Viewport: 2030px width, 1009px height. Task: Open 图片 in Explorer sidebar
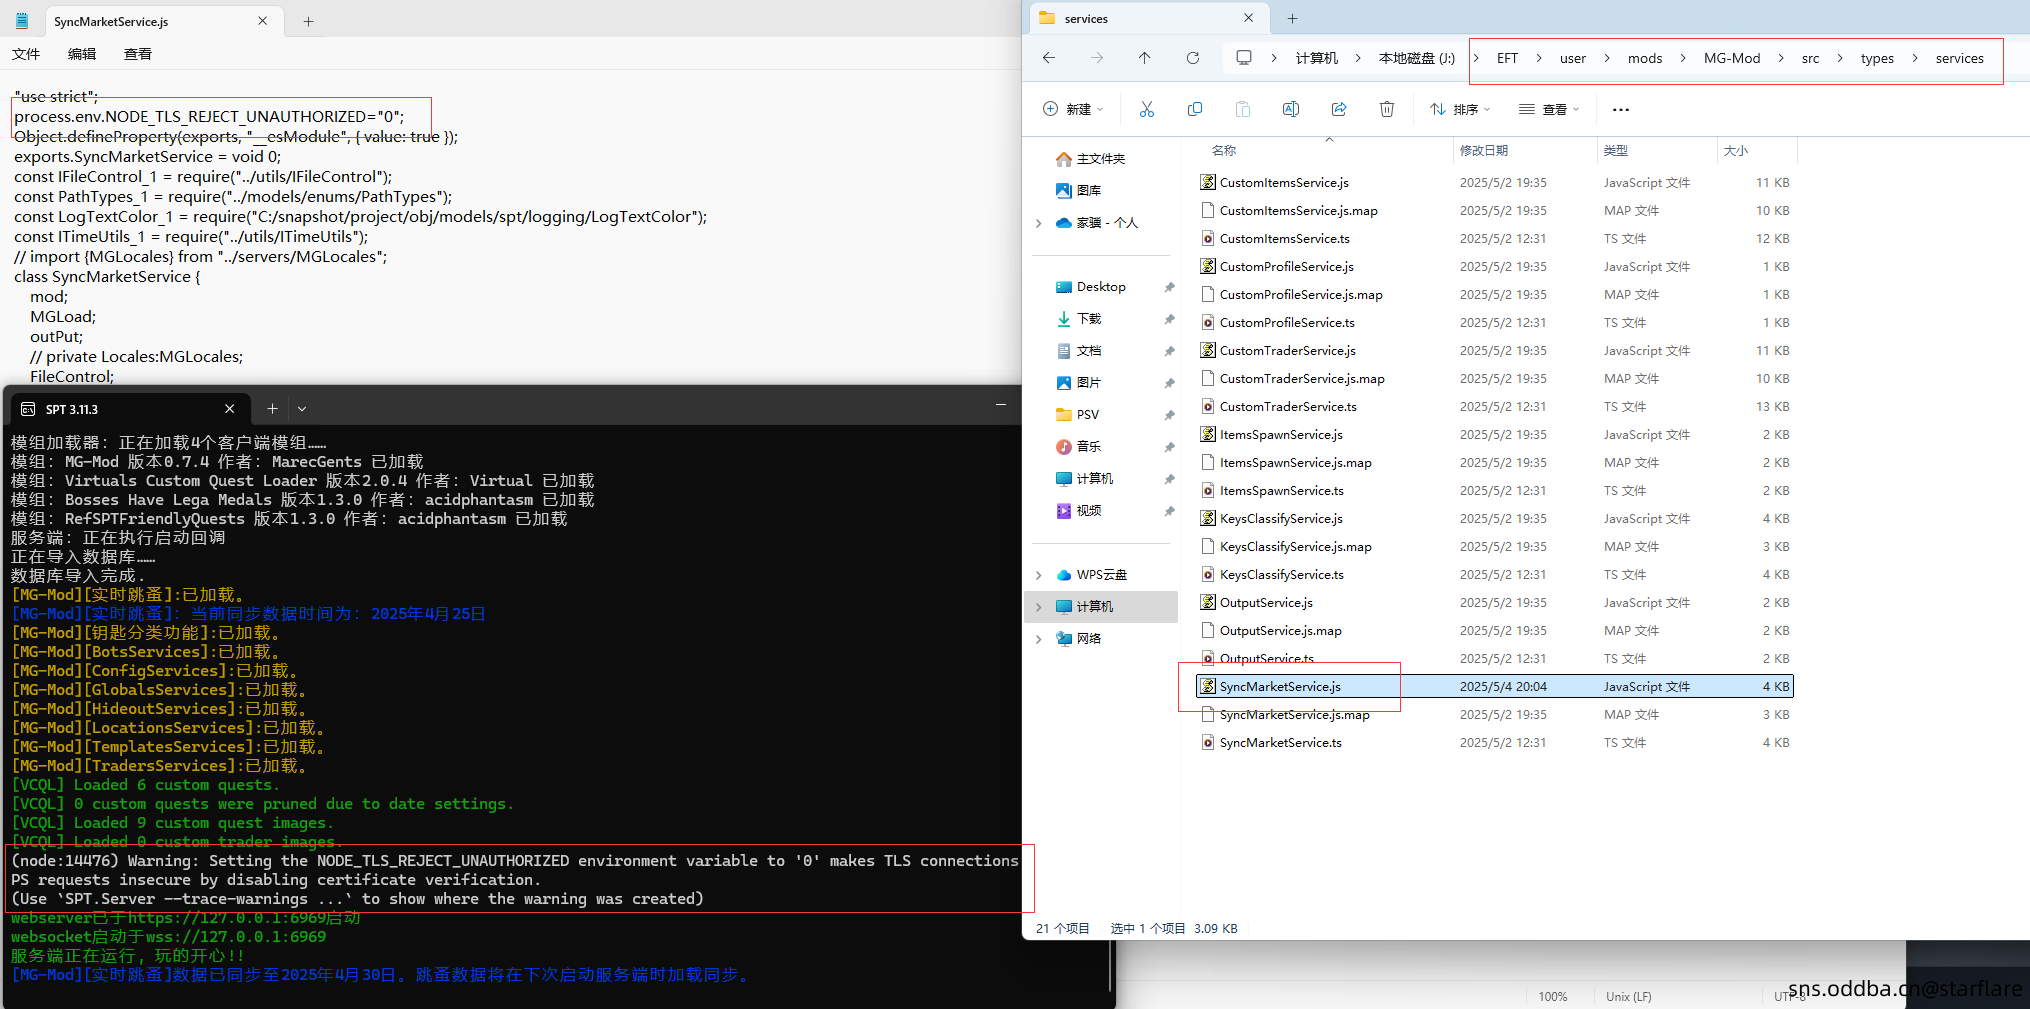1088,383
